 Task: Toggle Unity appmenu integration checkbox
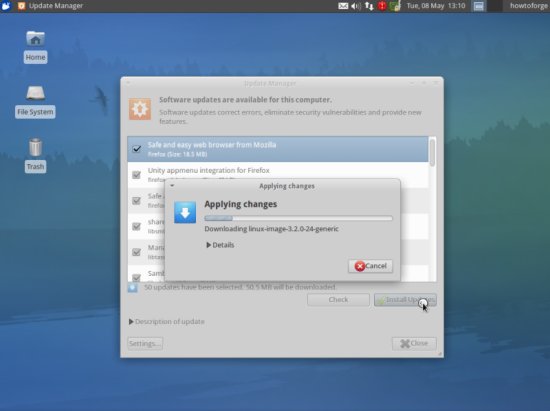(x=136, y=175)
